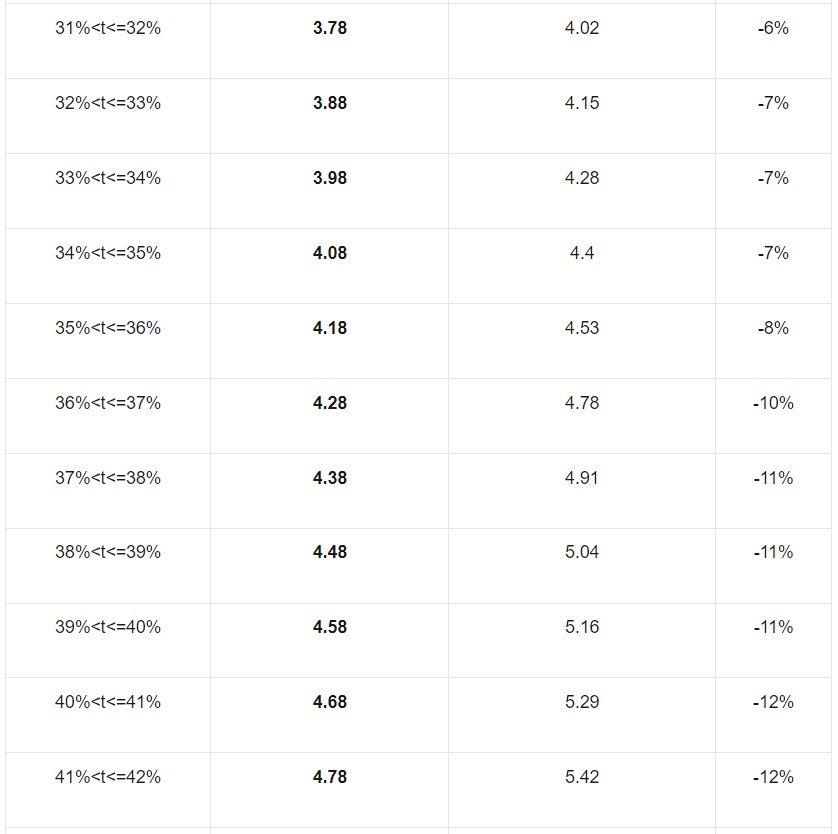Select the 39%<t<=40% range cell
Viewport: 838px width, 834px height.
108,627
